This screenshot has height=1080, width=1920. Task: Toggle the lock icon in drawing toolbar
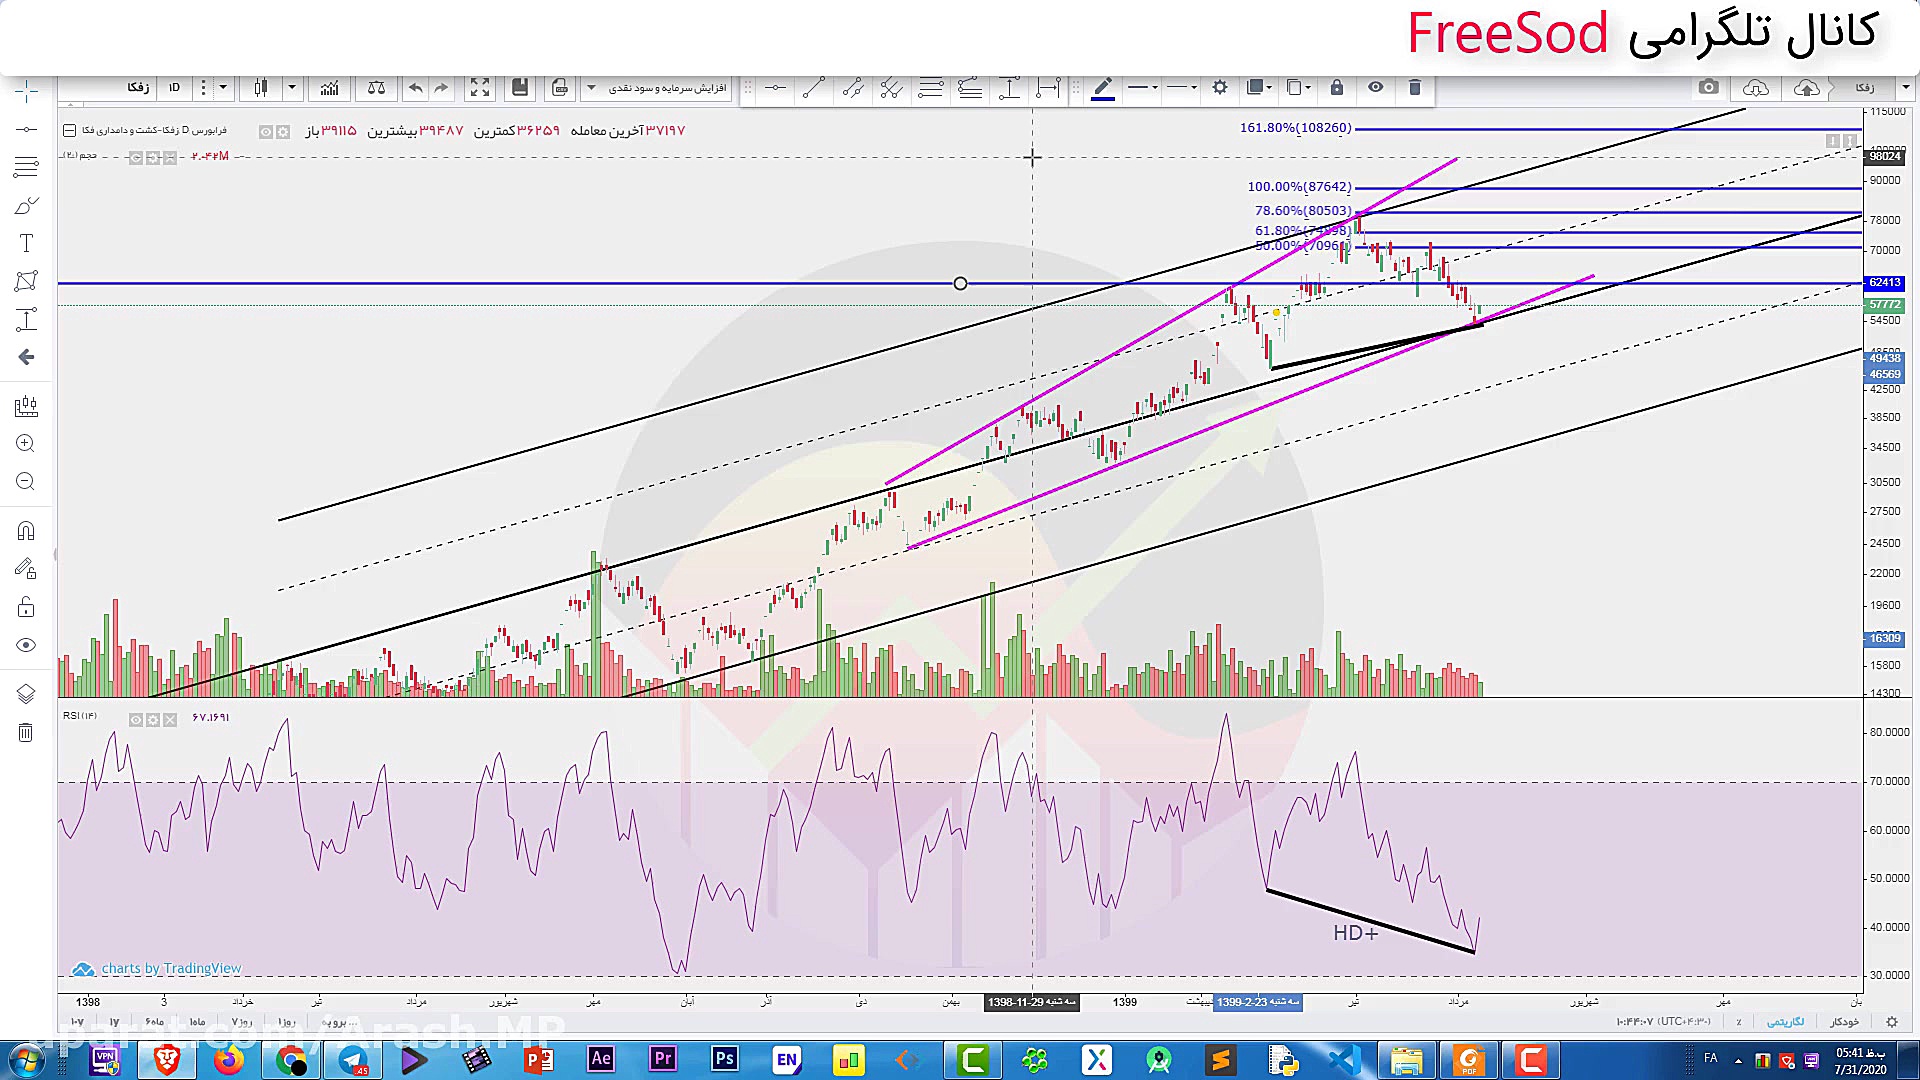pyautogui.click(x=1337, y=88)
